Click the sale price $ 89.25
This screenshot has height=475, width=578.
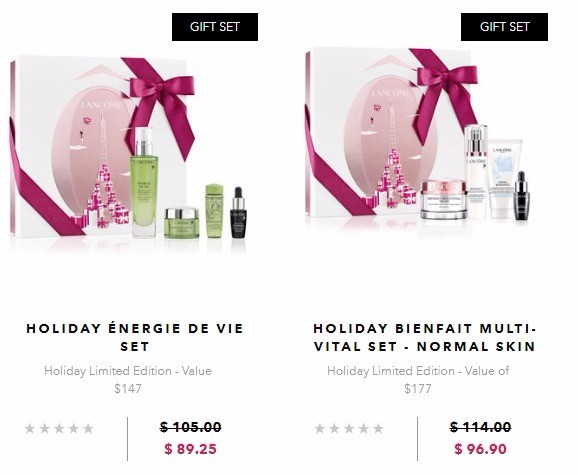coord(191,449)
